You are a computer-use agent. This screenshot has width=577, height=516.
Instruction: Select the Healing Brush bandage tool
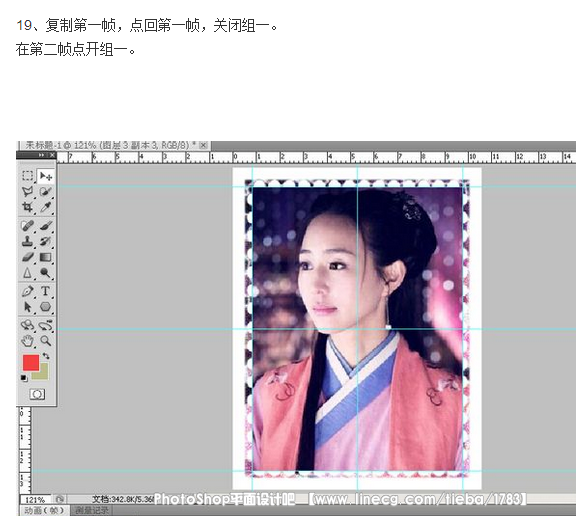click(28, 225)
